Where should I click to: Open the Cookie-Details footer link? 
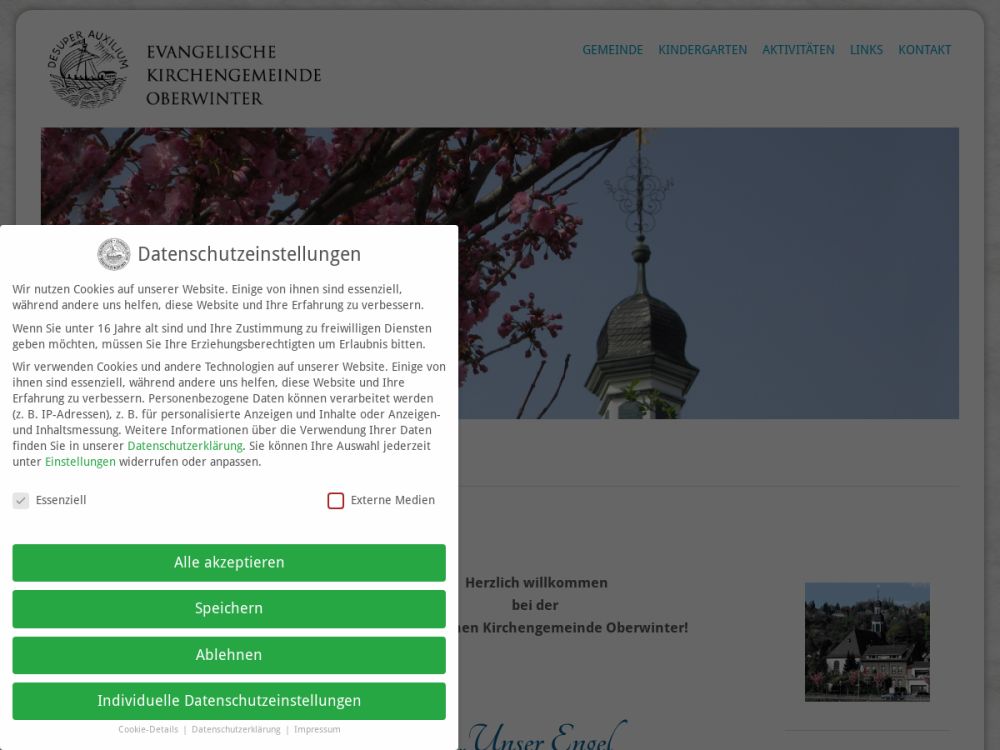pos(148,730)
